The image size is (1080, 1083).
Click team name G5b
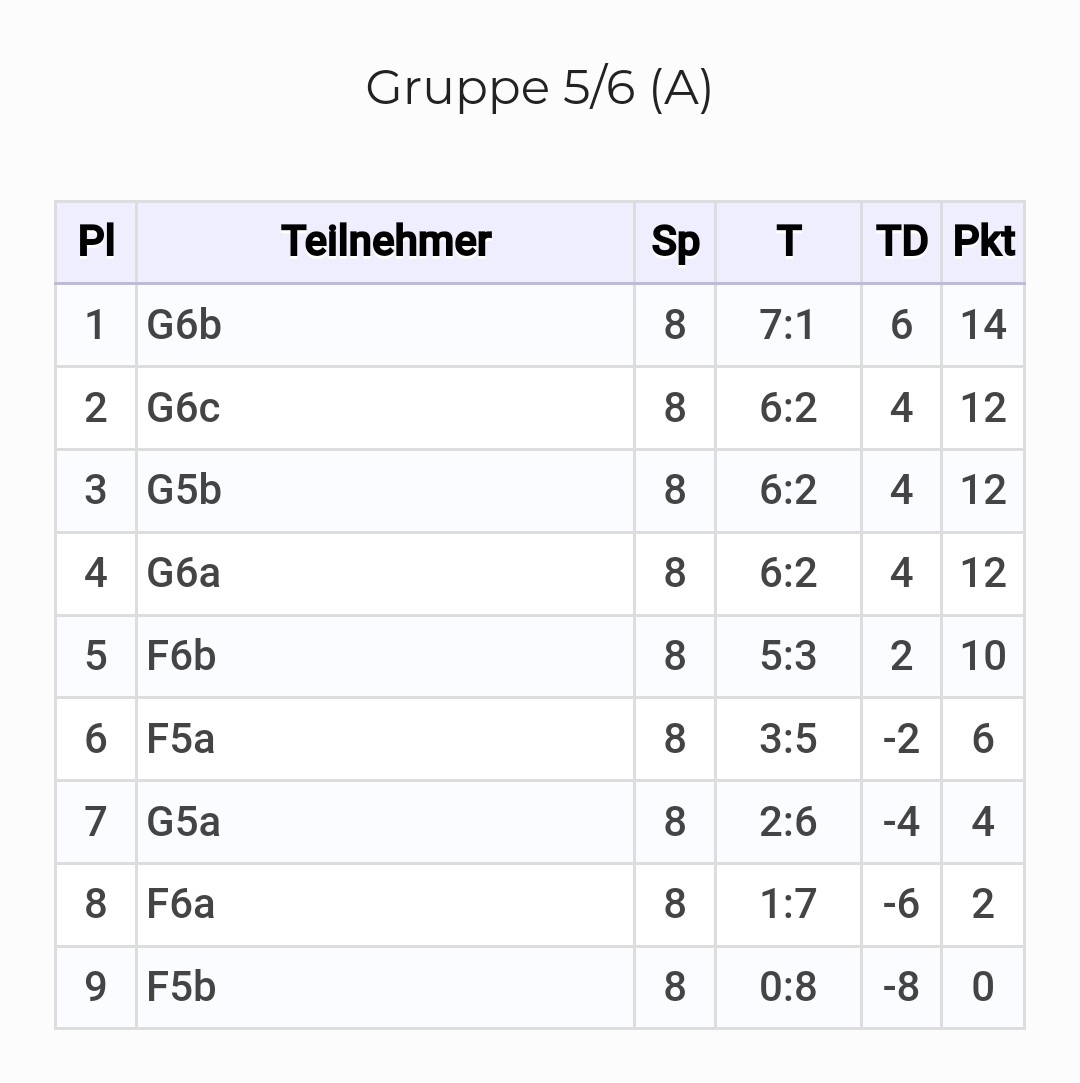coord(184,490)
